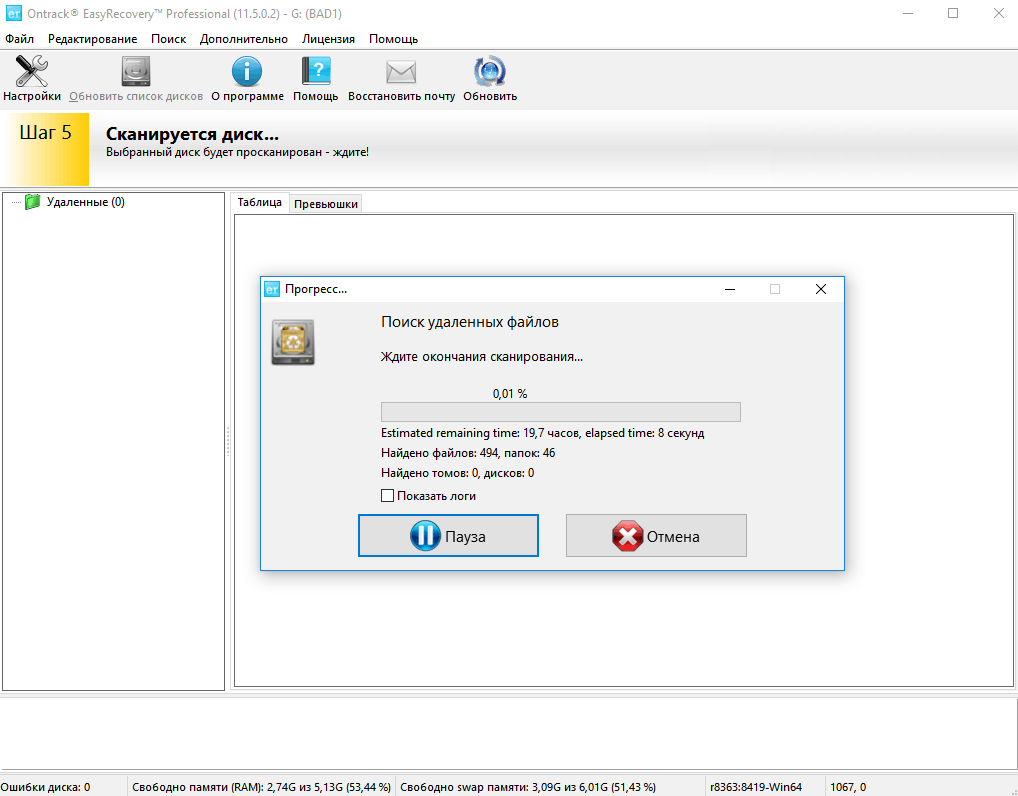The image size is (1018, 796).
Task: Open the Помощь help book icon
Action: click(316, 73)
